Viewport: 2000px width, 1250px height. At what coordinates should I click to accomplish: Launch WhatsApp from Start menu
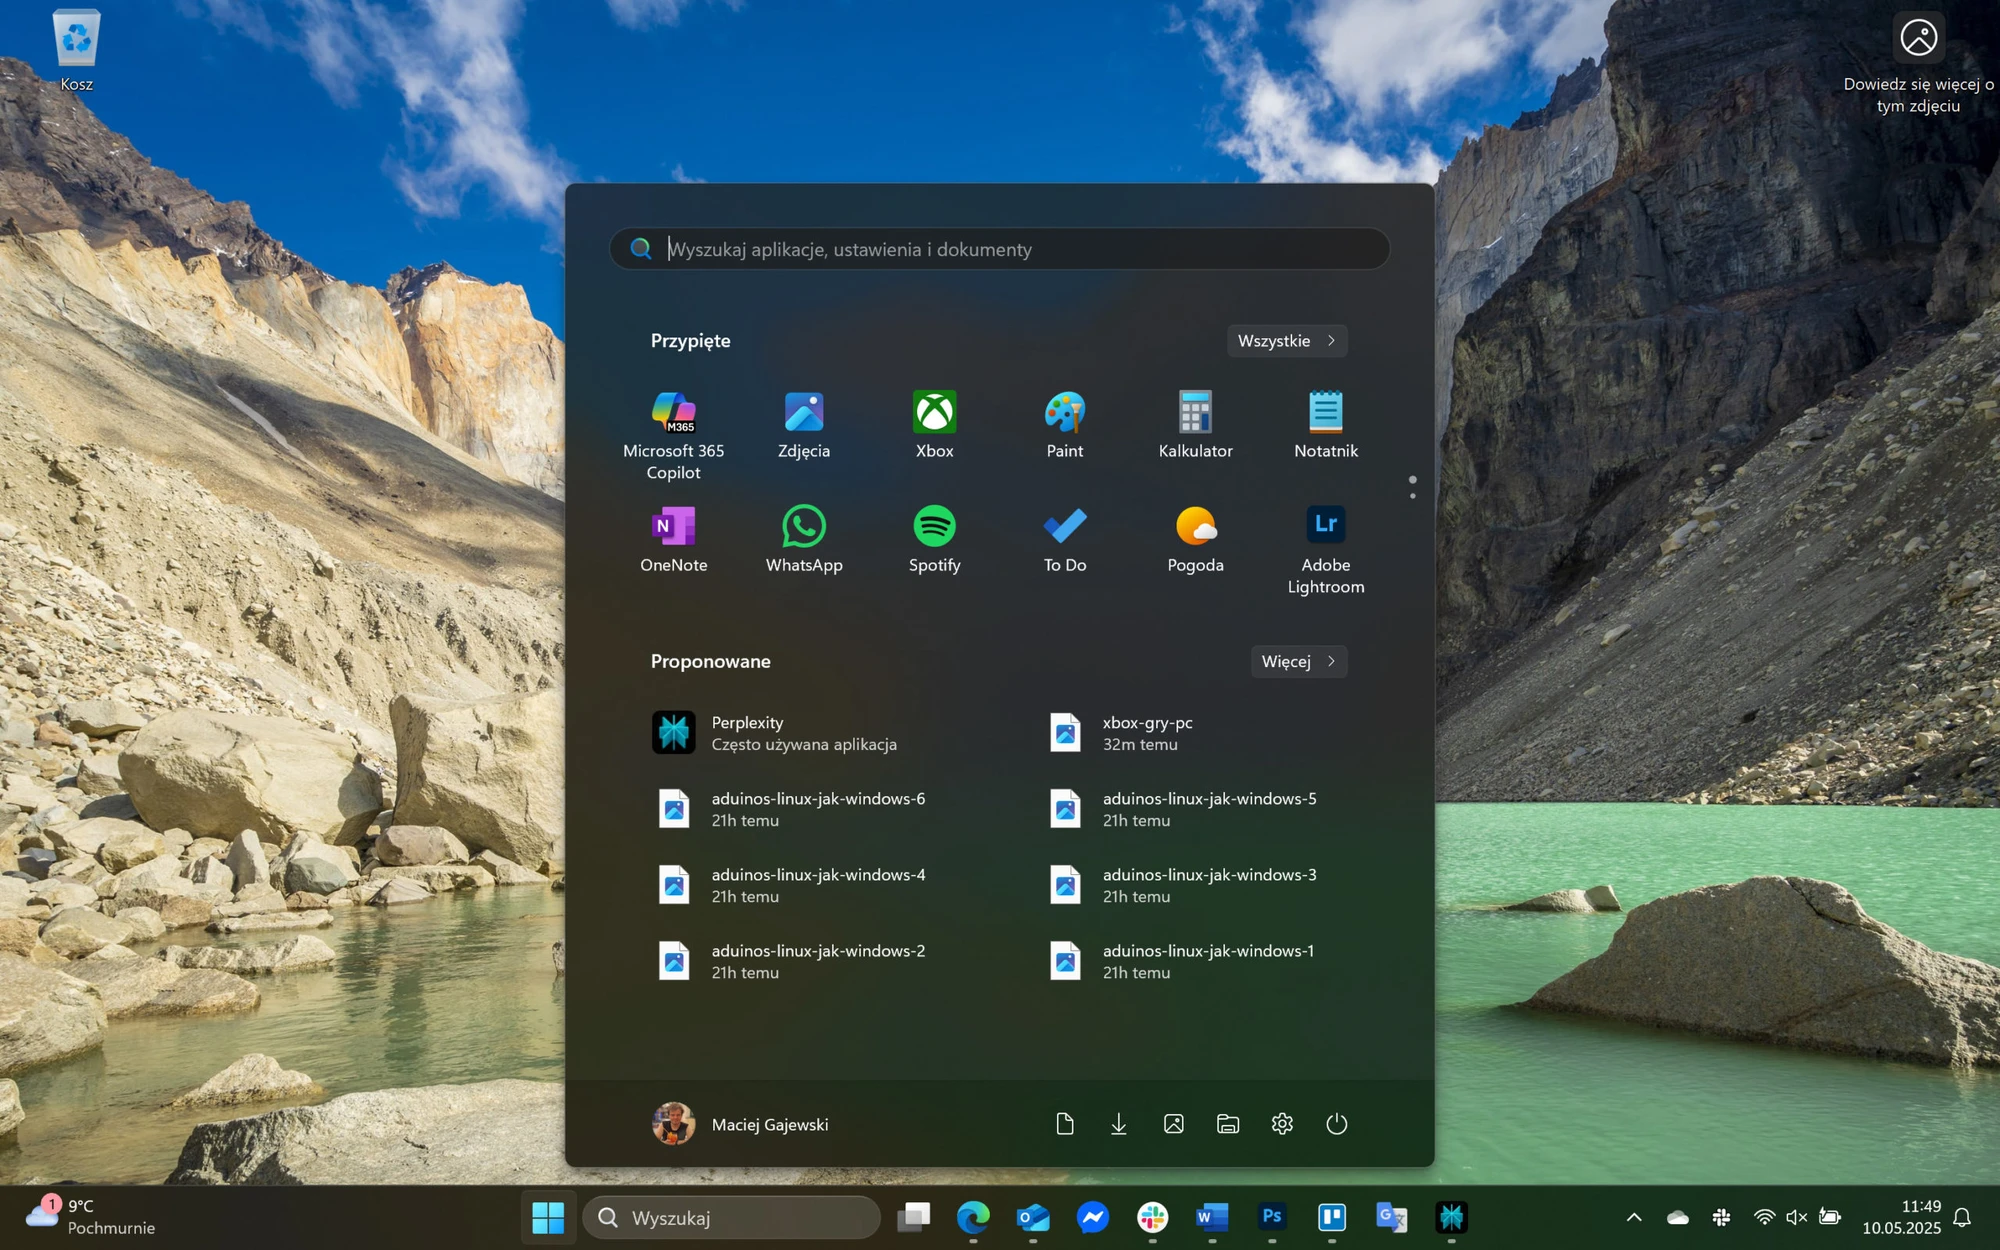(x=804, y=540)
